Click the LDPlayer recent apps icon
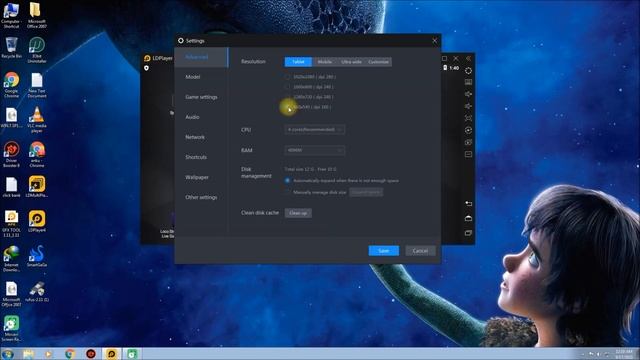 pos(468,233)
